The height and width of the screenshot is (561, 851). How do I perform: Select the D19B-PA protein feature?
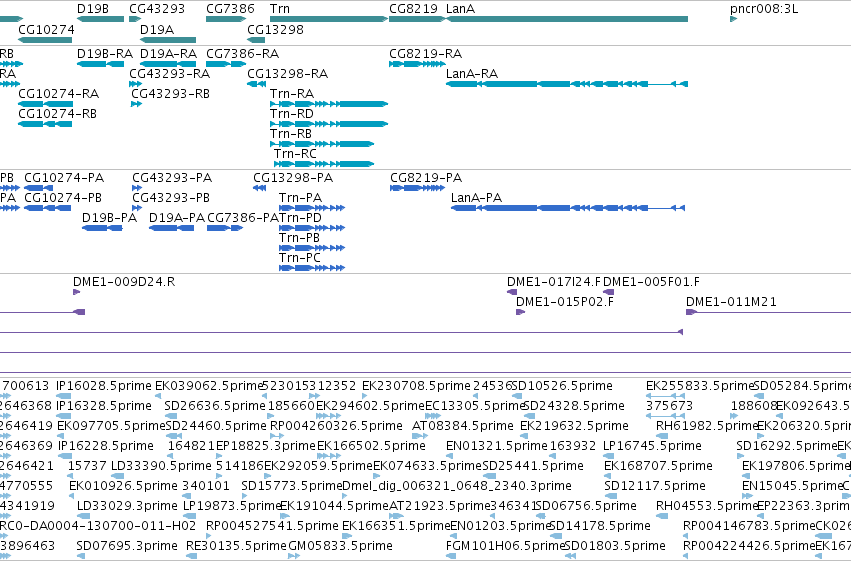point(102,228)
